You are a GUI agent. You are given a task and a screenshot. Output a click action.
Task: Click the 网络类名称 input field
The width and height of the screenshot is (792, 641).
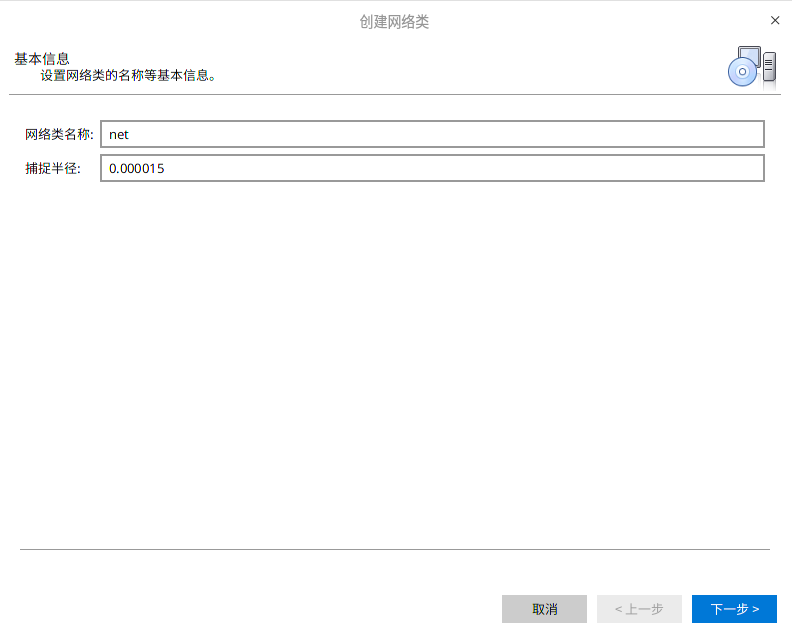[432, 134]
